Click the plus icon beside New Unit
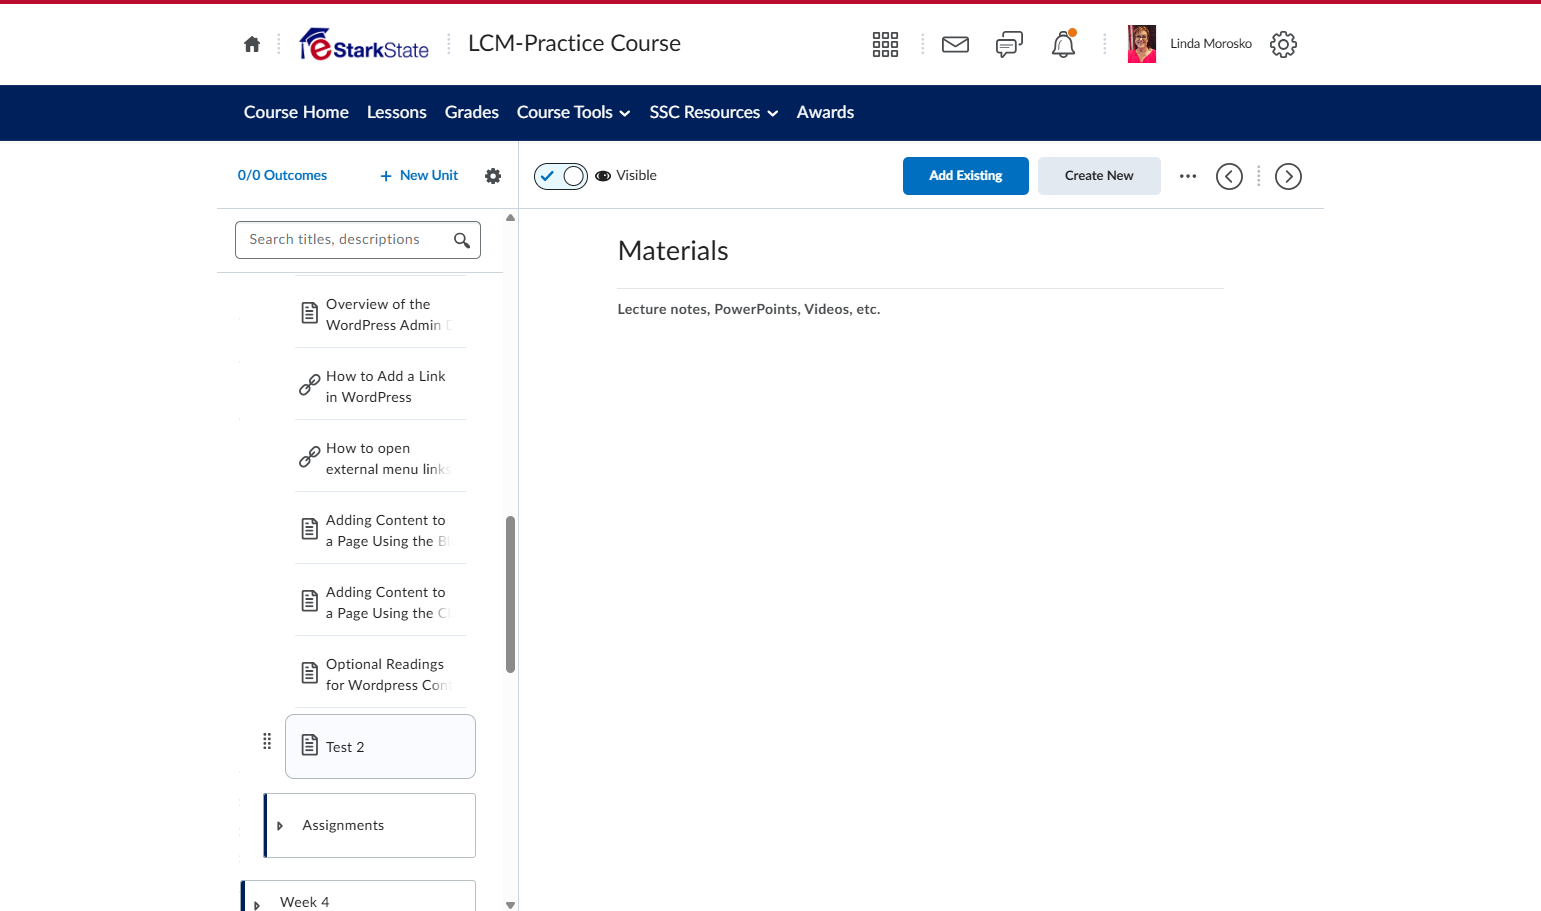 coord(386,176)
